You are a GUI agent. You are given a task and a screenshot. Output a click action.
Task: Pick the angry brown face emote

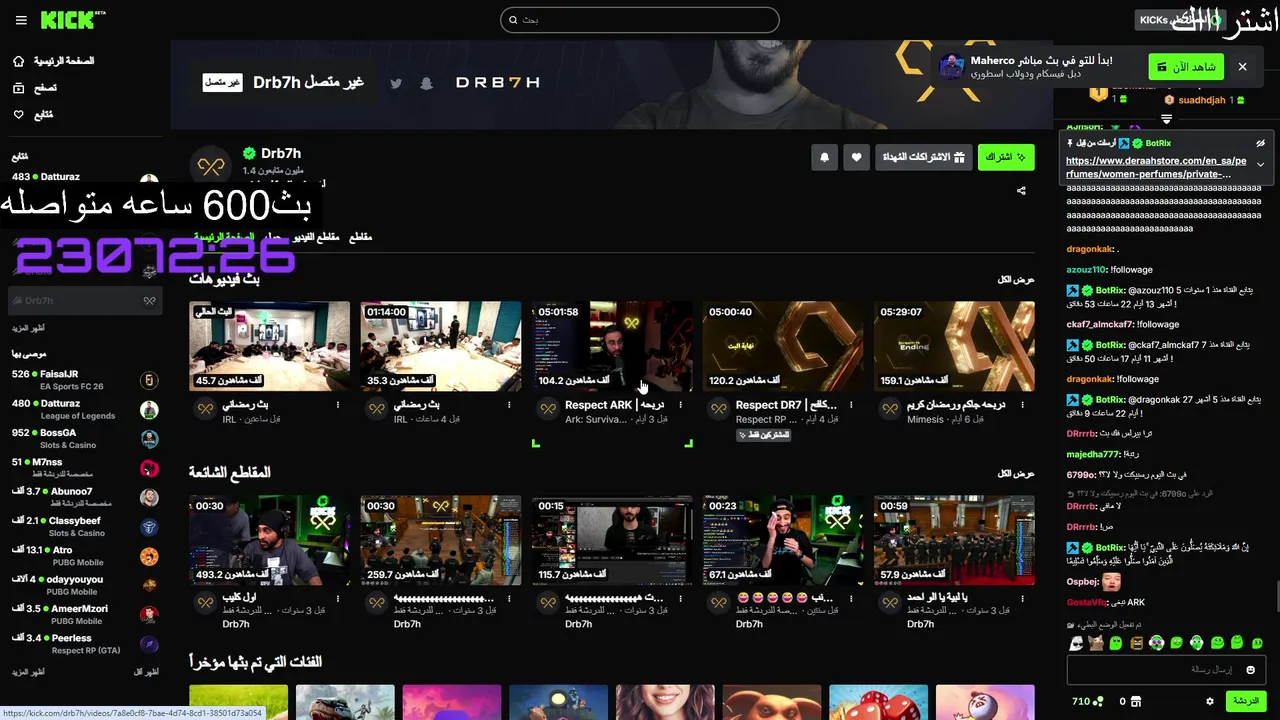(1136, 643)
